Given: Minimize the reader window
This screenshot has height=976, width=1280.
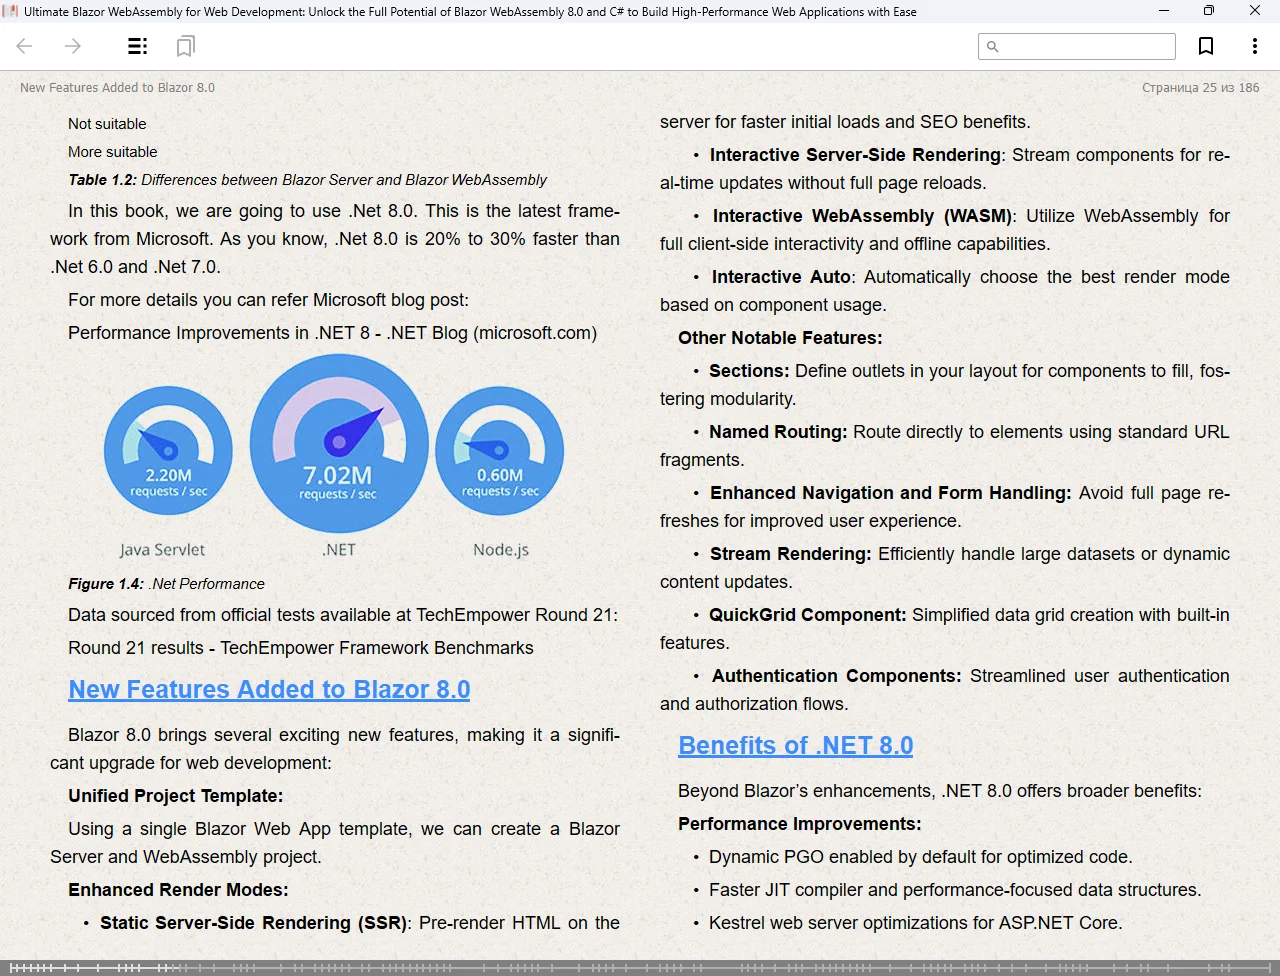Looking at the screenshot, I should [1163, 11].
